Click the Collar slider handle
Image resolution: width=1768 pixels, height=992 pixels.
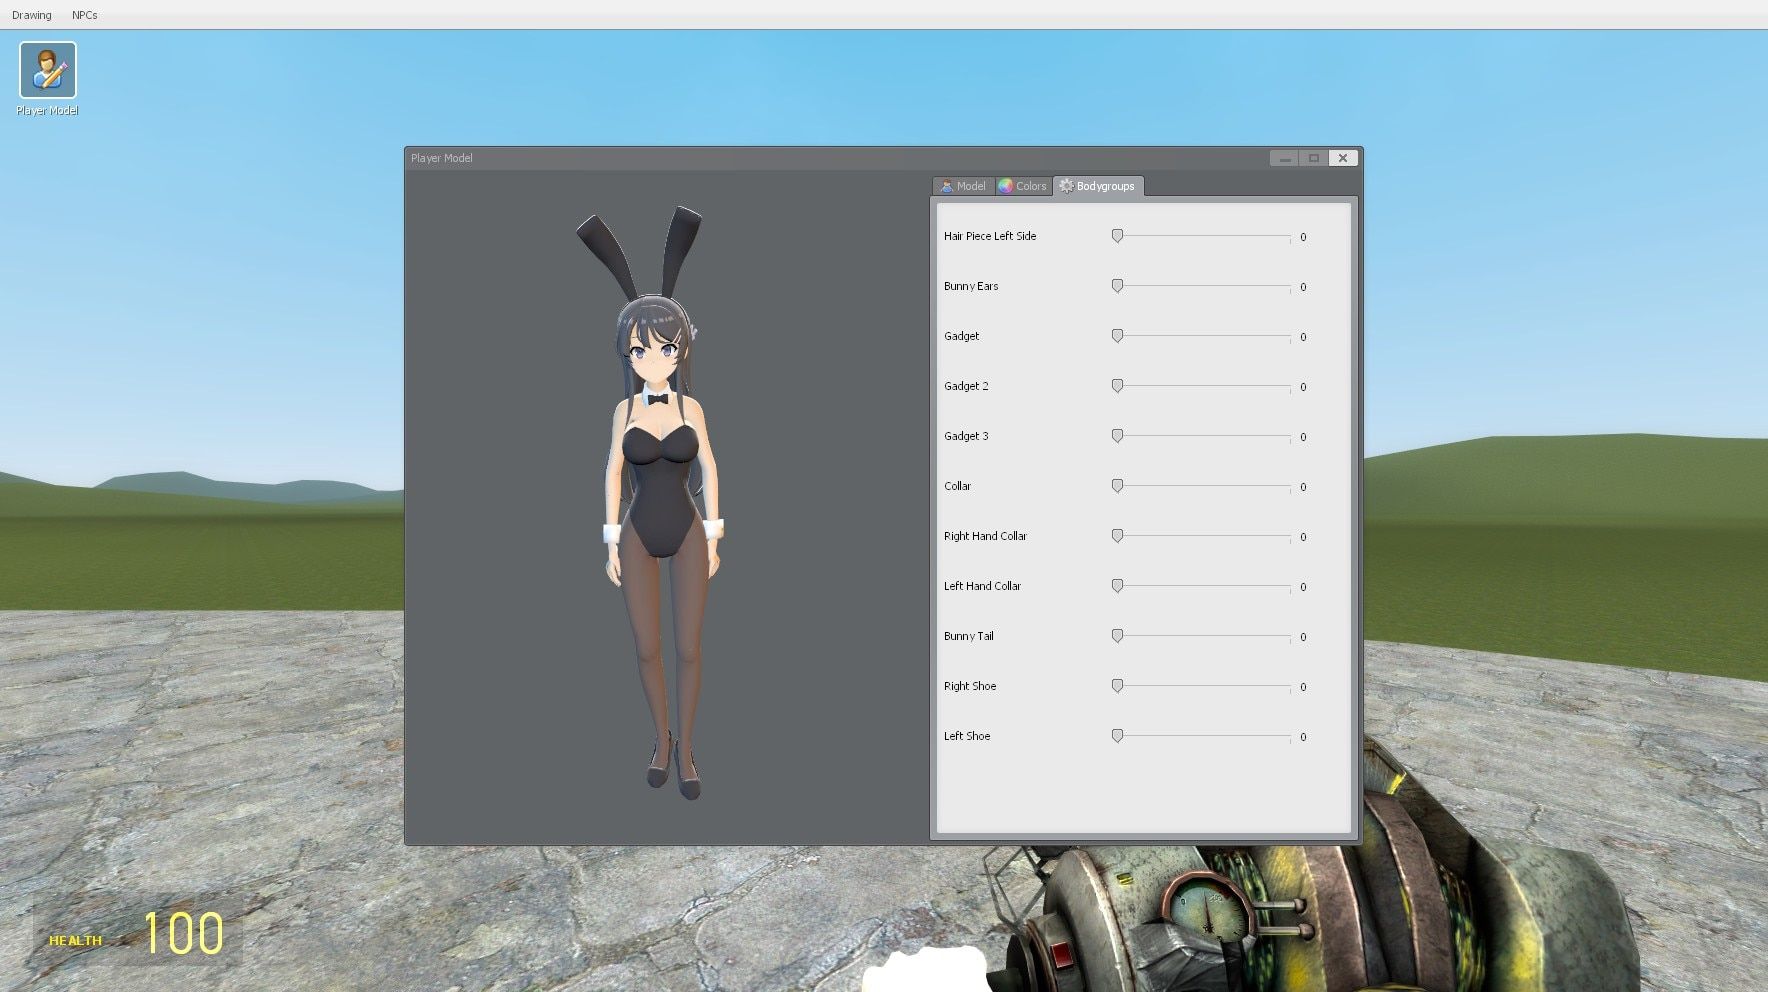tap(1117, 486)
